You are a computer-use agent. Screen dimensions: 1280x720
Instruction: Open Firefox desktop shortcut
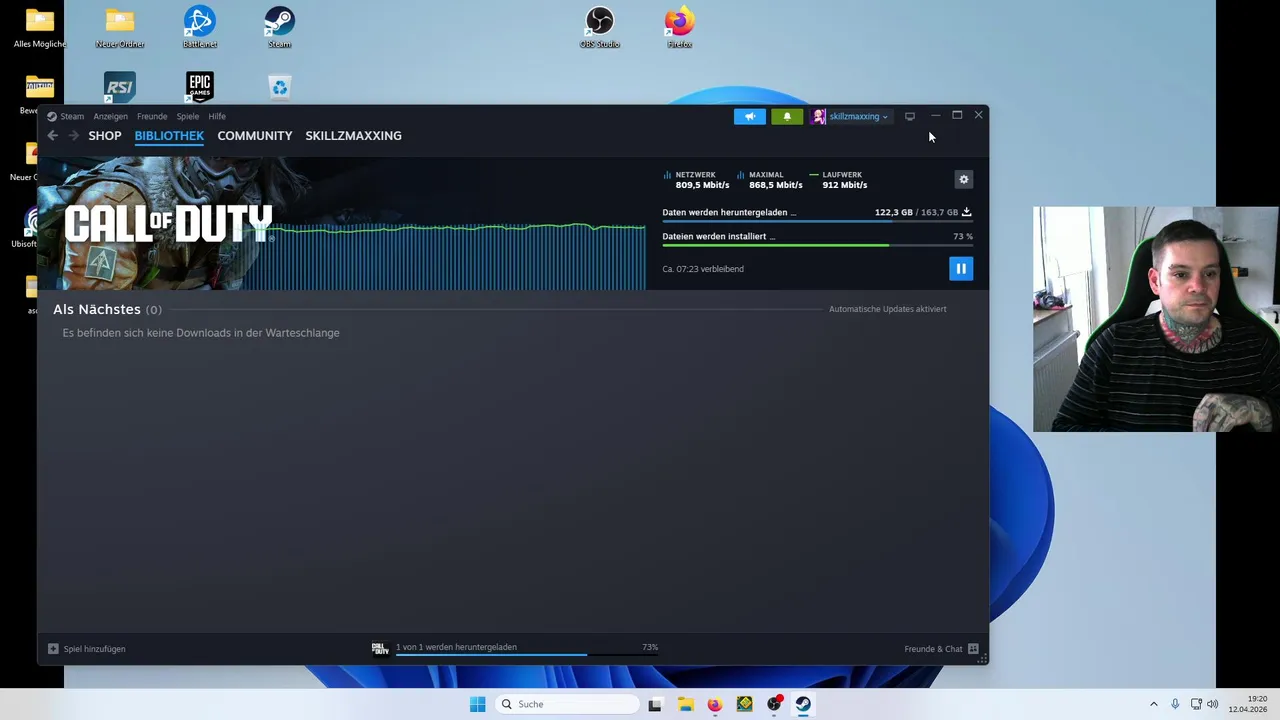(x=679, y=27)
